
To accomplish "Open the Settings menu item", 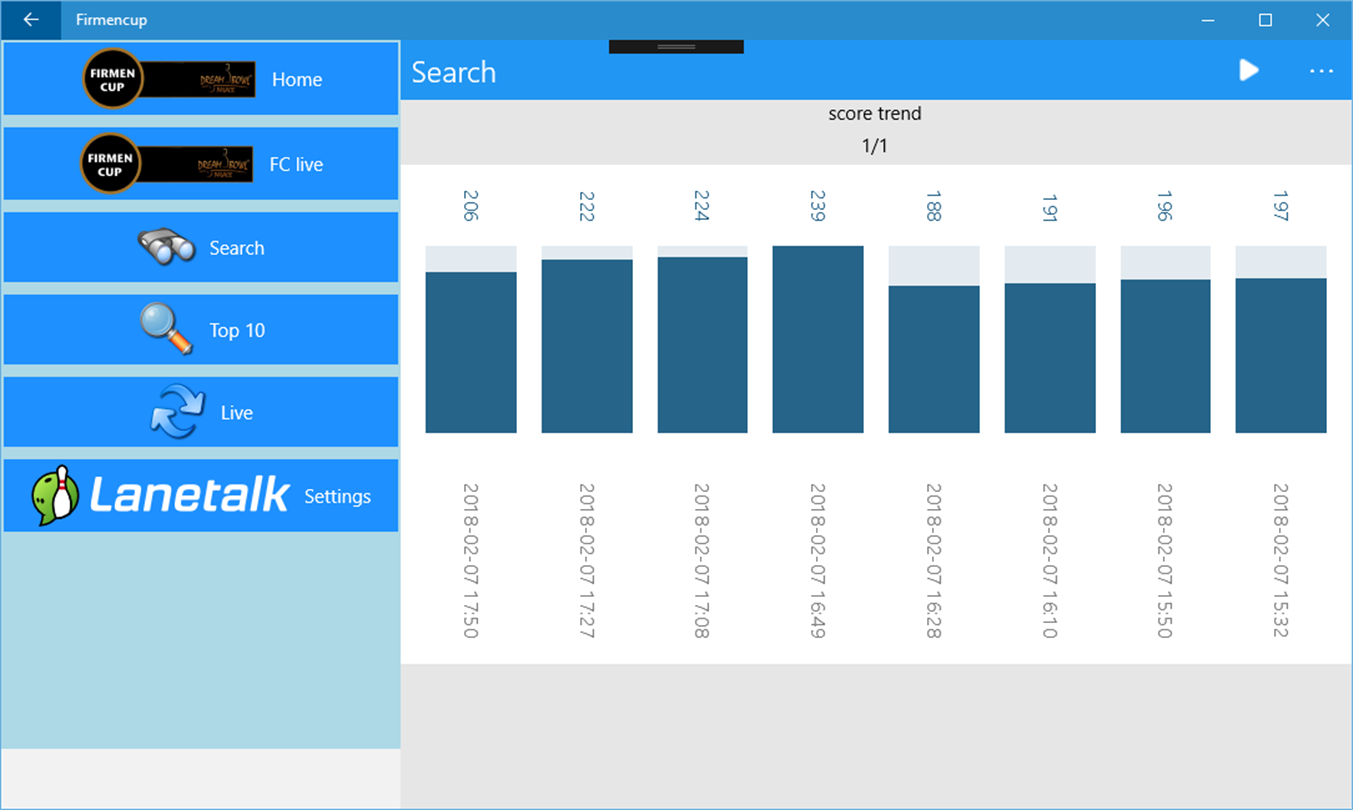I will click(201, 495).
